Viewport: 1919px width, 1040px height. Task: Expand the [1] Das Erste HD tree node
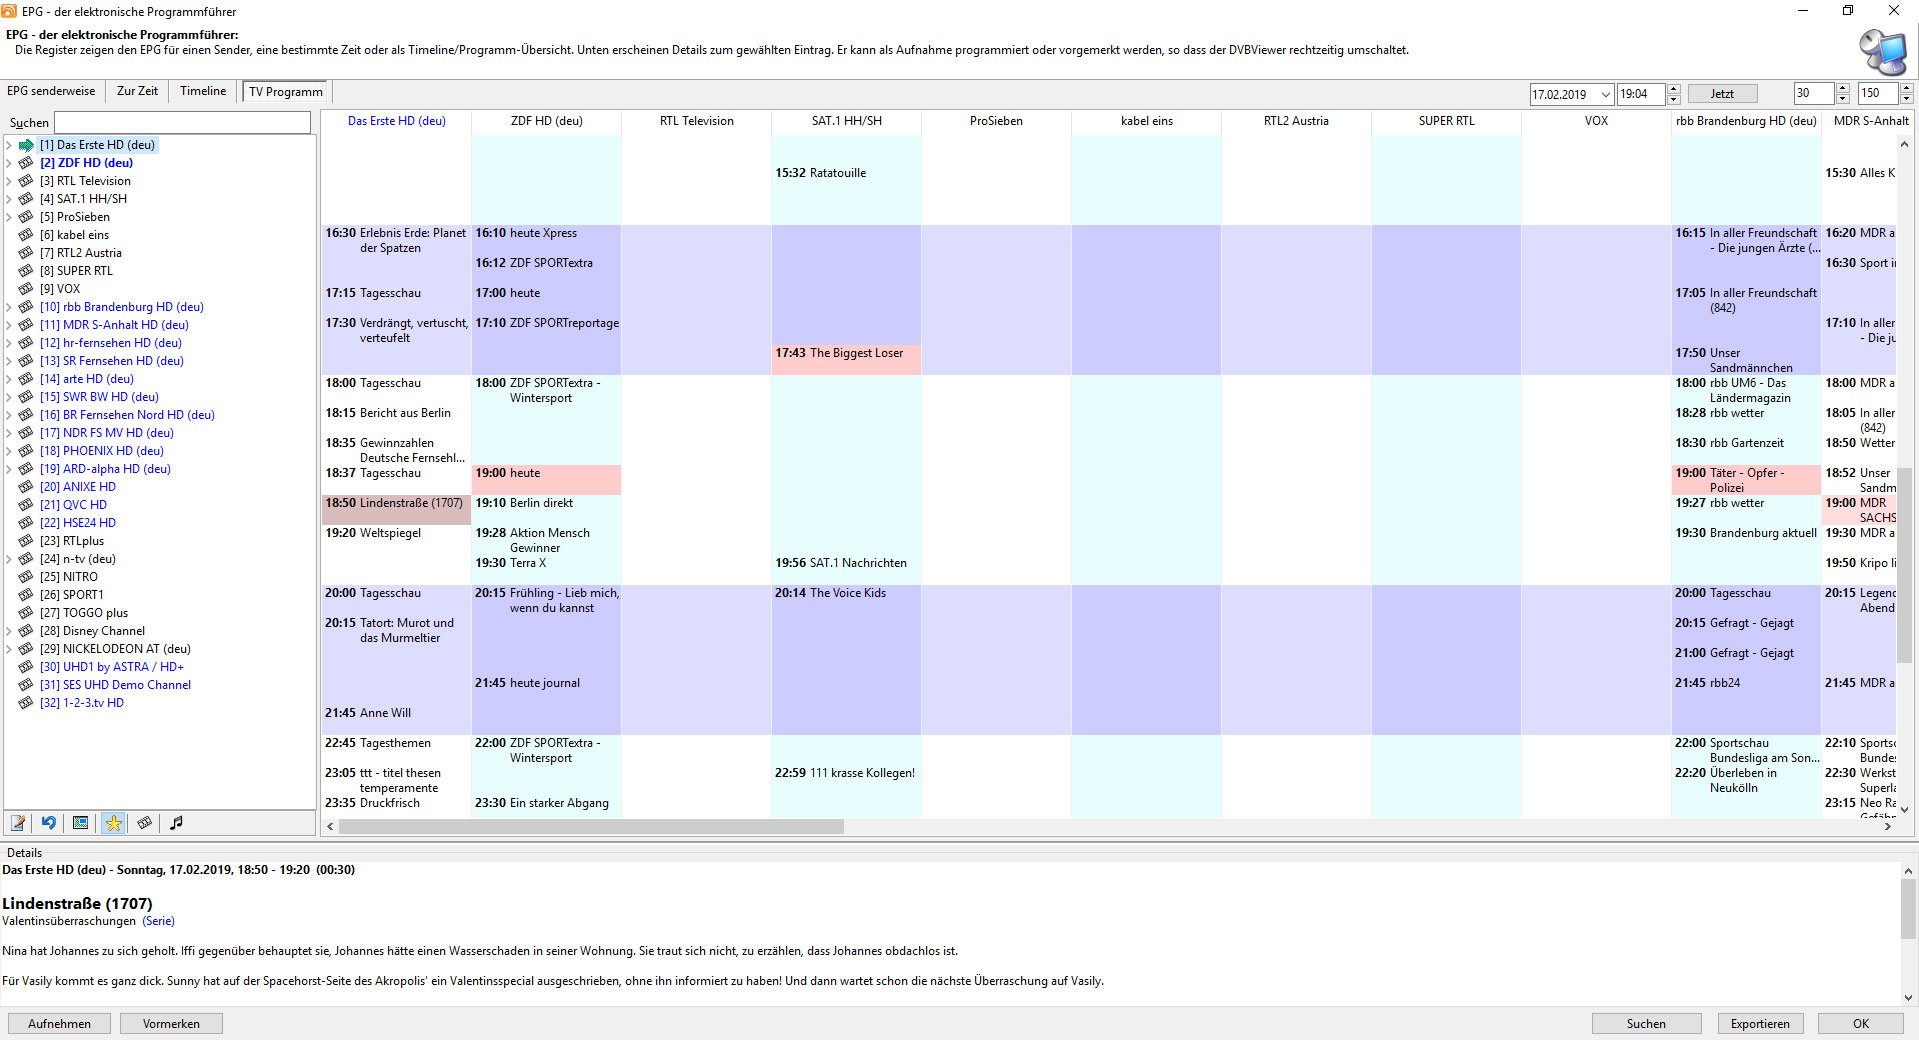coord(9,145)
